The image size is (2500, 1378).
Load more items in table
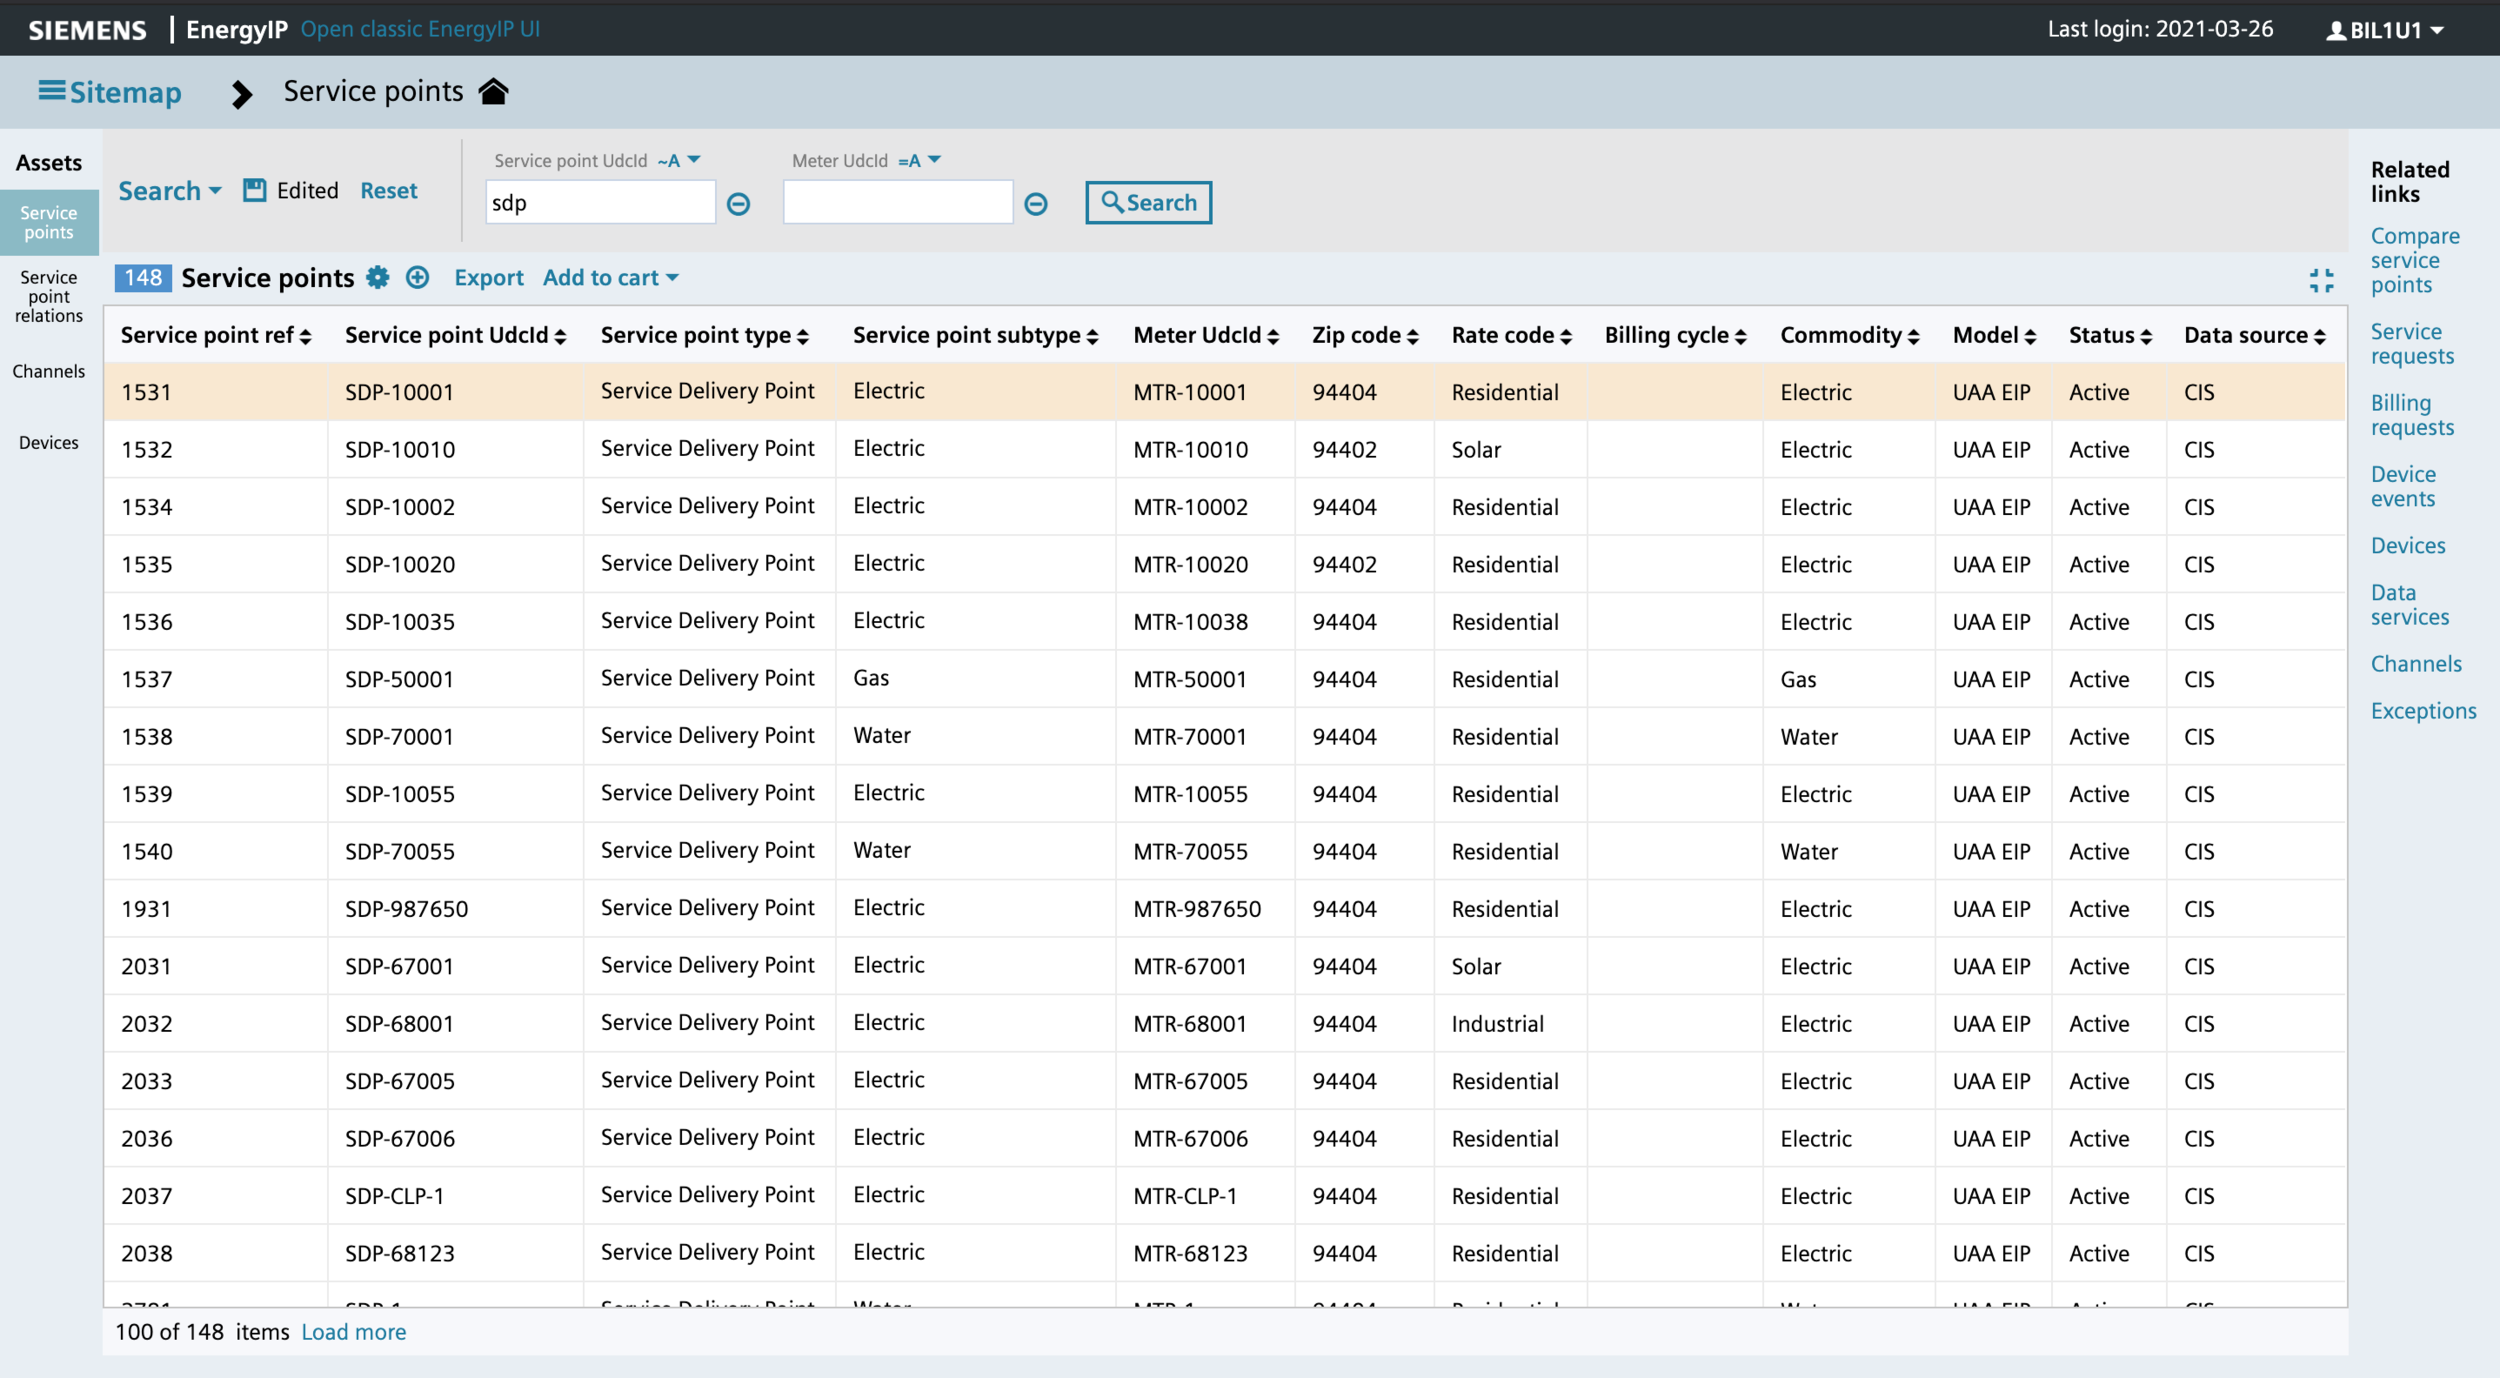354,1332
